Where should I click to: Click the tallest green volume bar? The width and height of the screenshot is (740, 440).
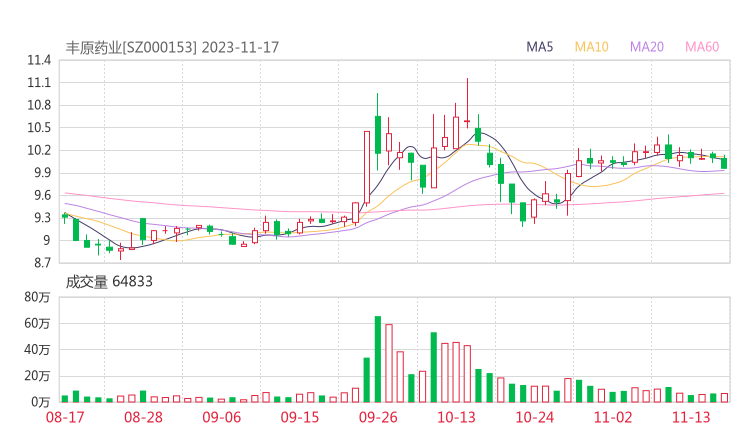pos(378,359)
